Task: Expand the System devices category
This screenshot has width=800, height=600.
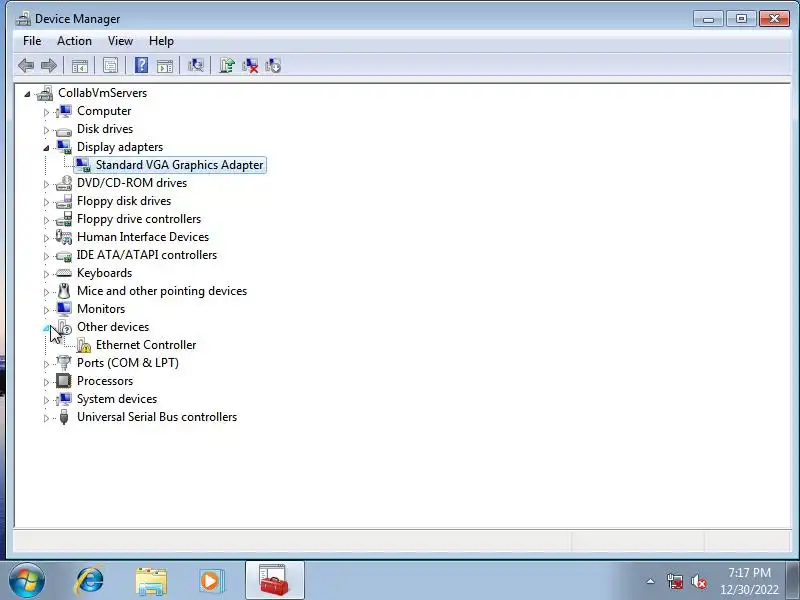Action: pyautogui.click(x=46, y=400)
